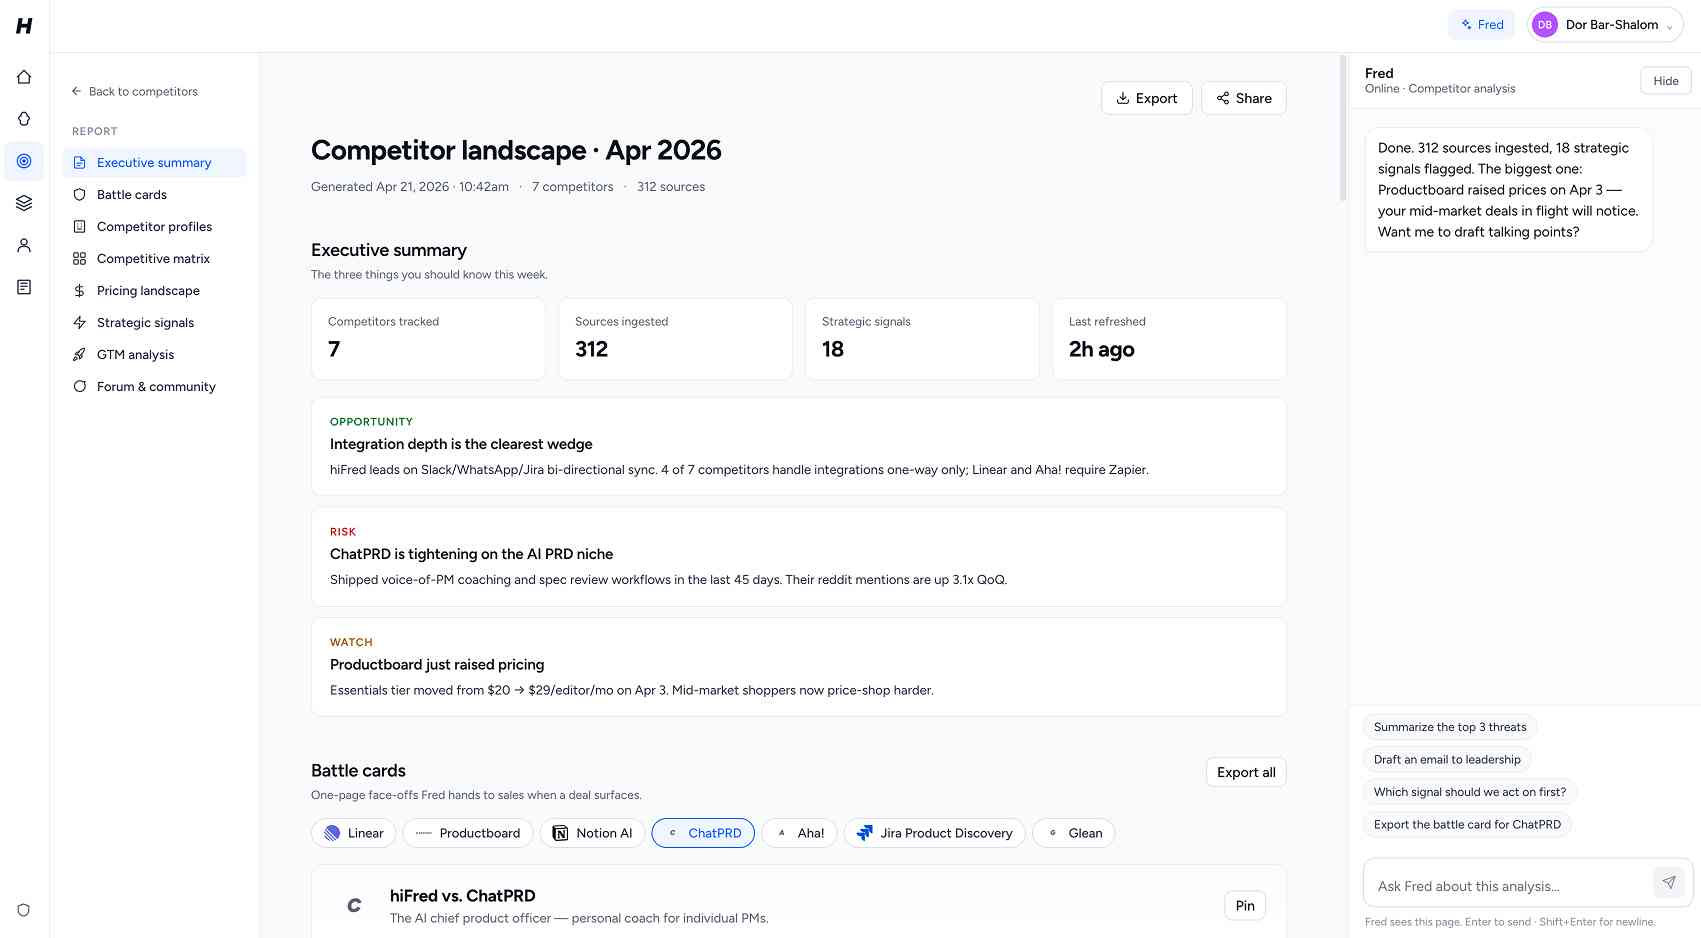1701x938 pixels.
Task: Click the back arrow beside competitors
Action: click(77, 91)
